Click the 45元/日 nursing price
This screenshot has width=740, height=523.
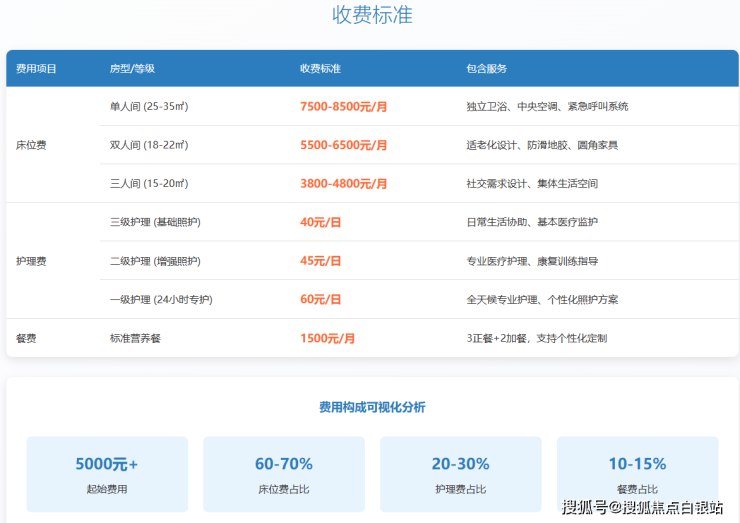[x=320, y=261]
